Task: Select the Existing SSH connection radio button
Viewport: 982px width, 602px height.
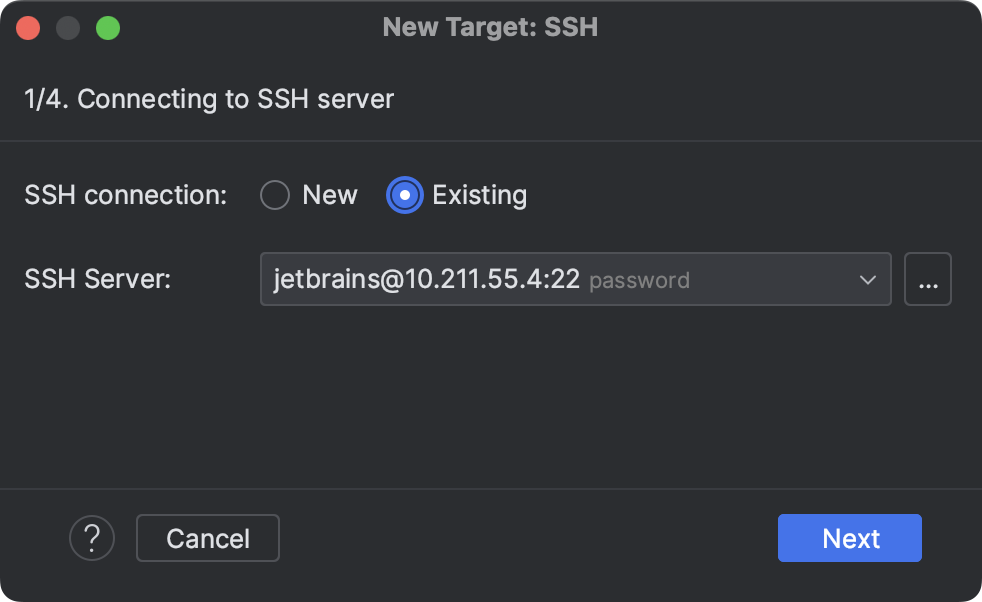Action: coord(404,195)
